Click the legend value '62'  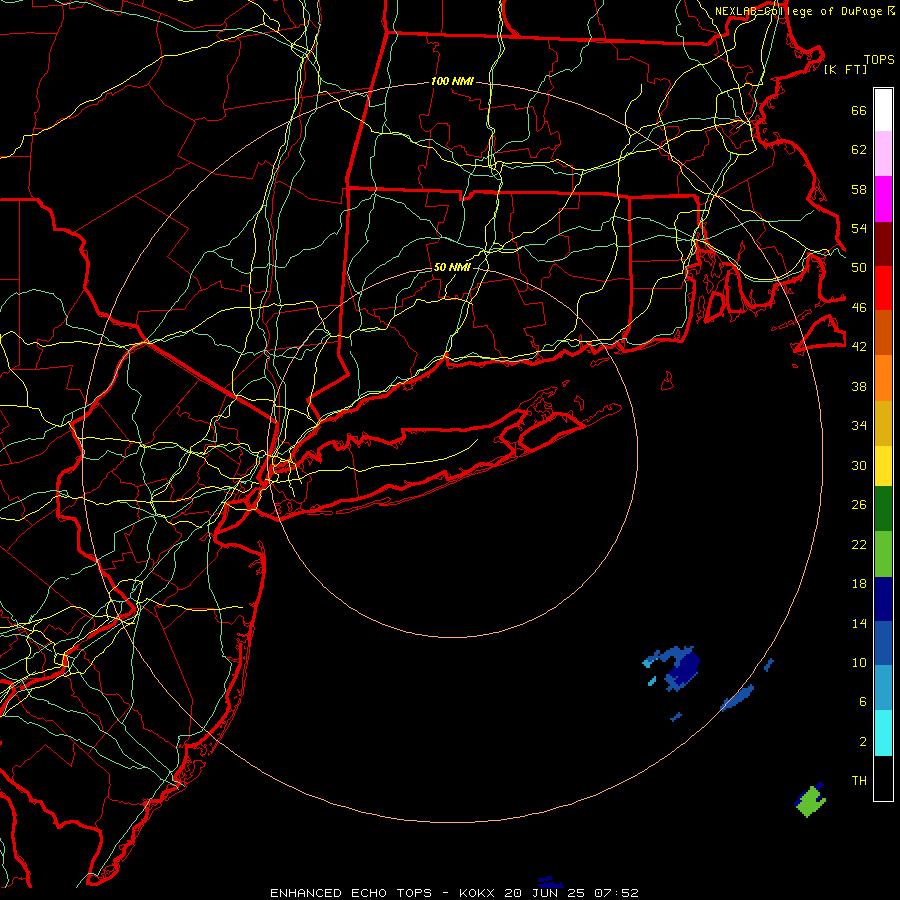[859, 150]
